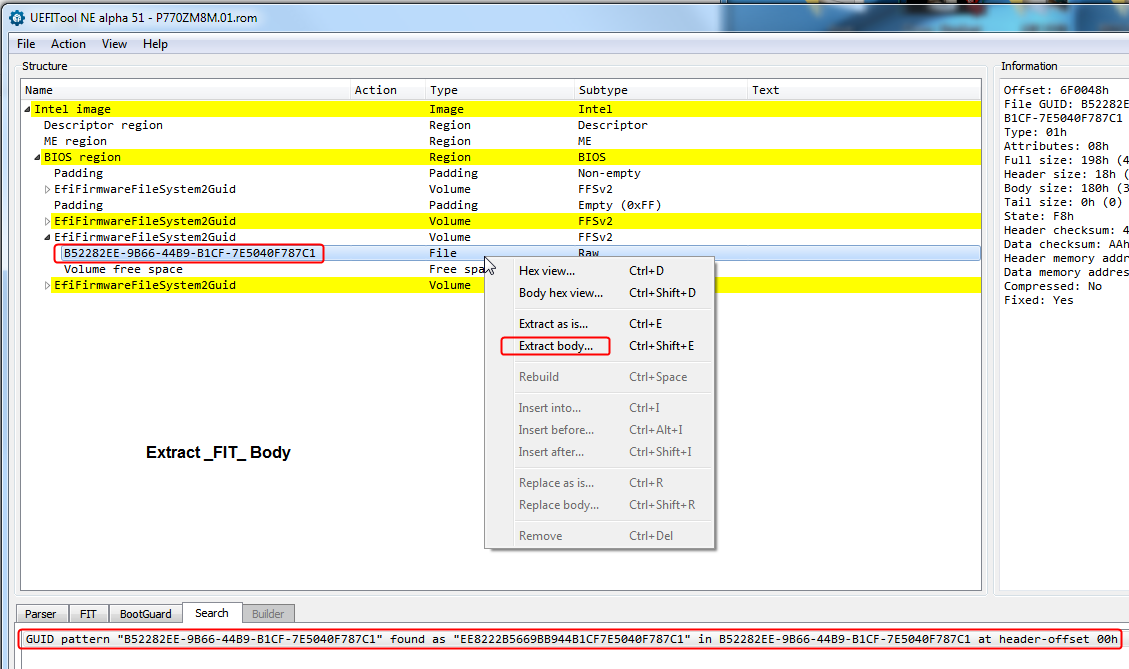The height and width of the screenshot is (669, 1129).
Task: Open the Help menu
Action: point(155,44)
